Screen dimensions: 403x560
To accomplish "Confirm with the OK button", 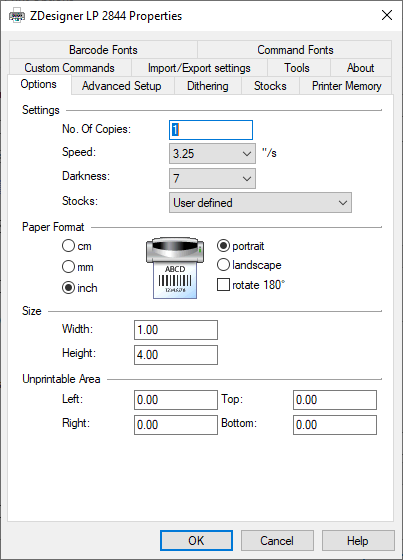I will pos(196,540).
